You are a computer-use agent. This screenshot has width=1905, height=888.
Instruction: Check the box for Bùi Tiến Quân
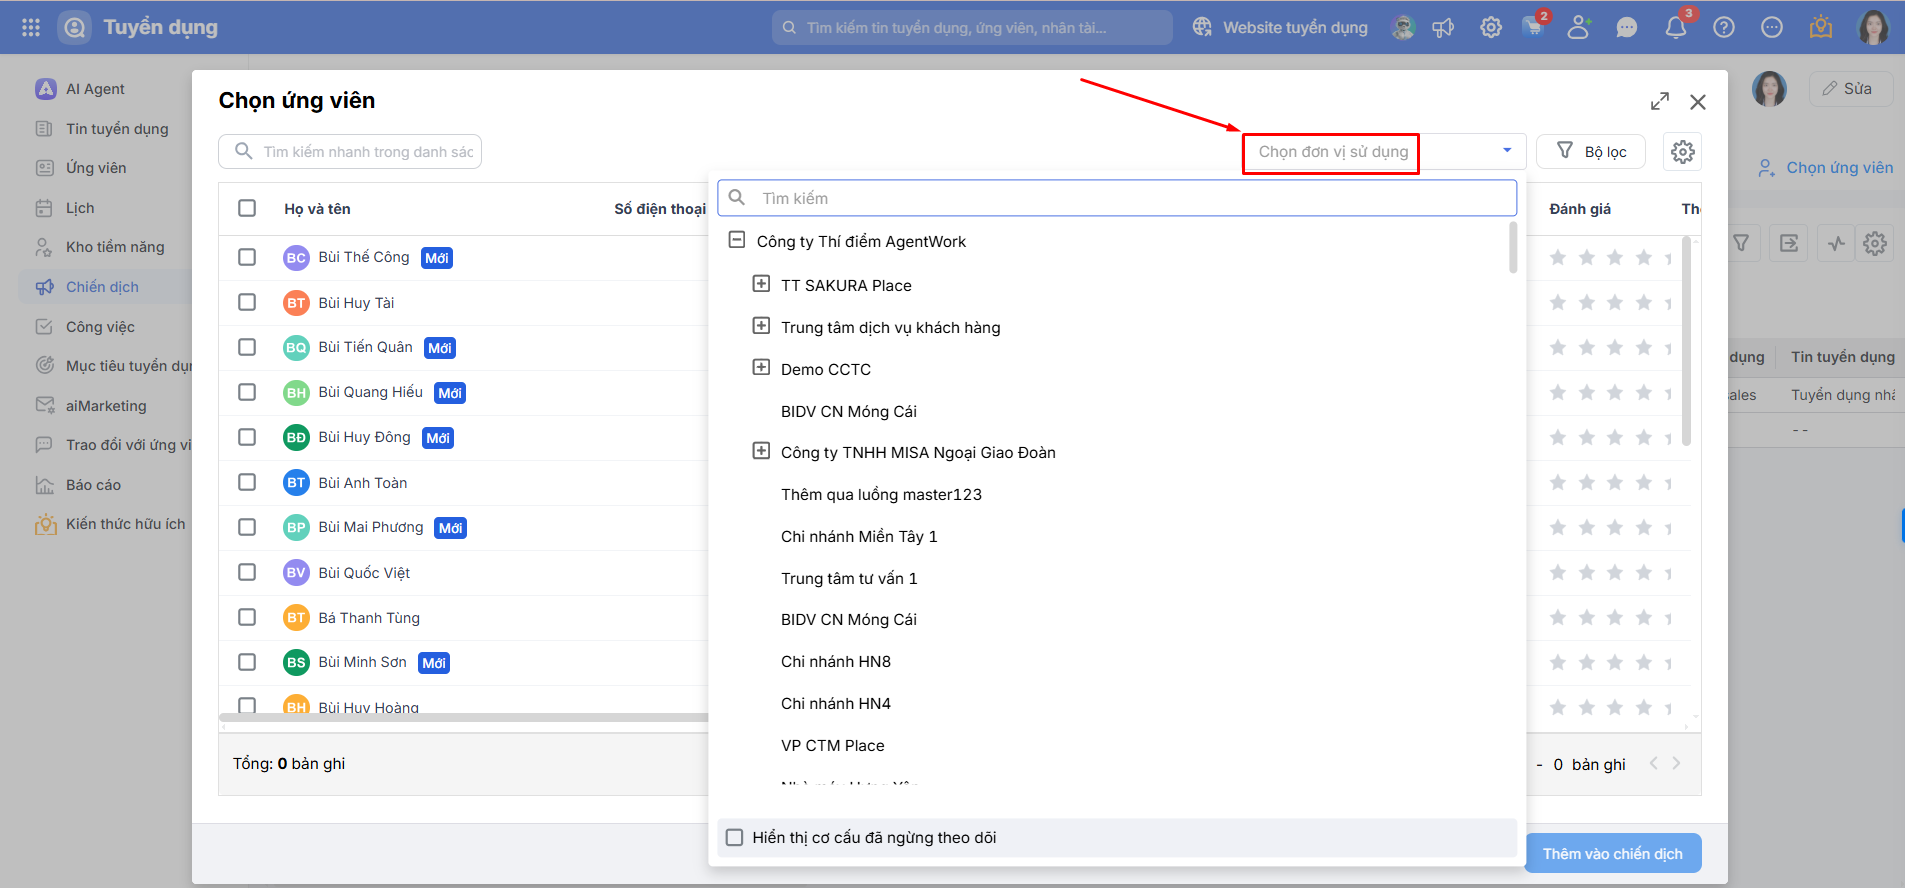(x=247, y=347)
